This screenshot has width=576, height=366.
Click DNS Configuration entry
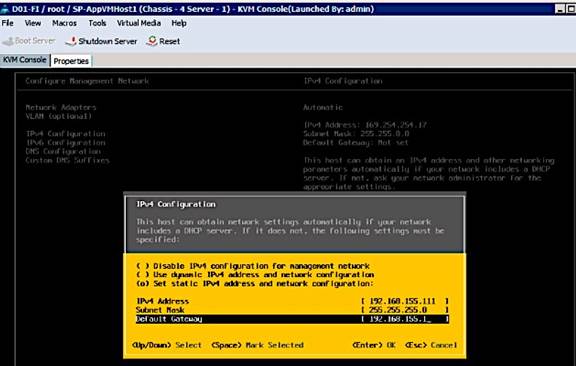coord(63,151)
